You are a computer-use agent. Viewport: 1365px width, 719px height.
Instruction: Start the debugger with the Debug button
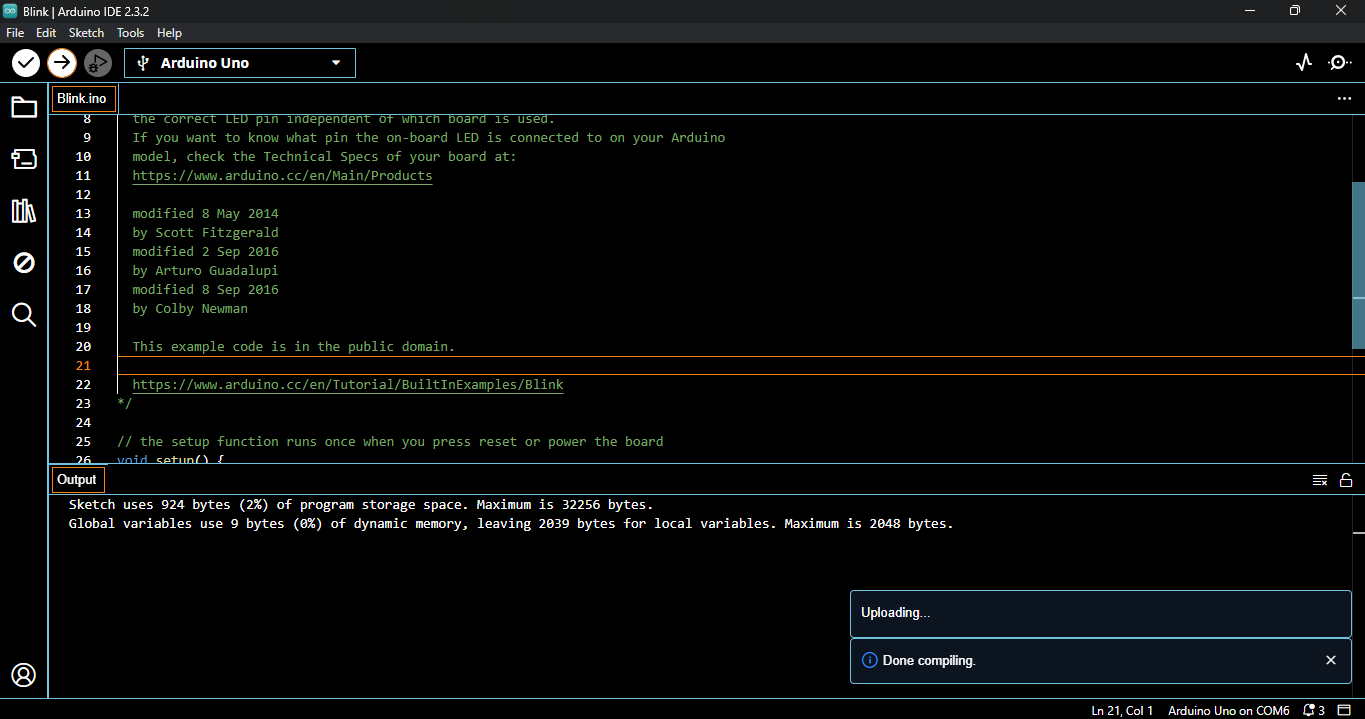tap(96, 63)
